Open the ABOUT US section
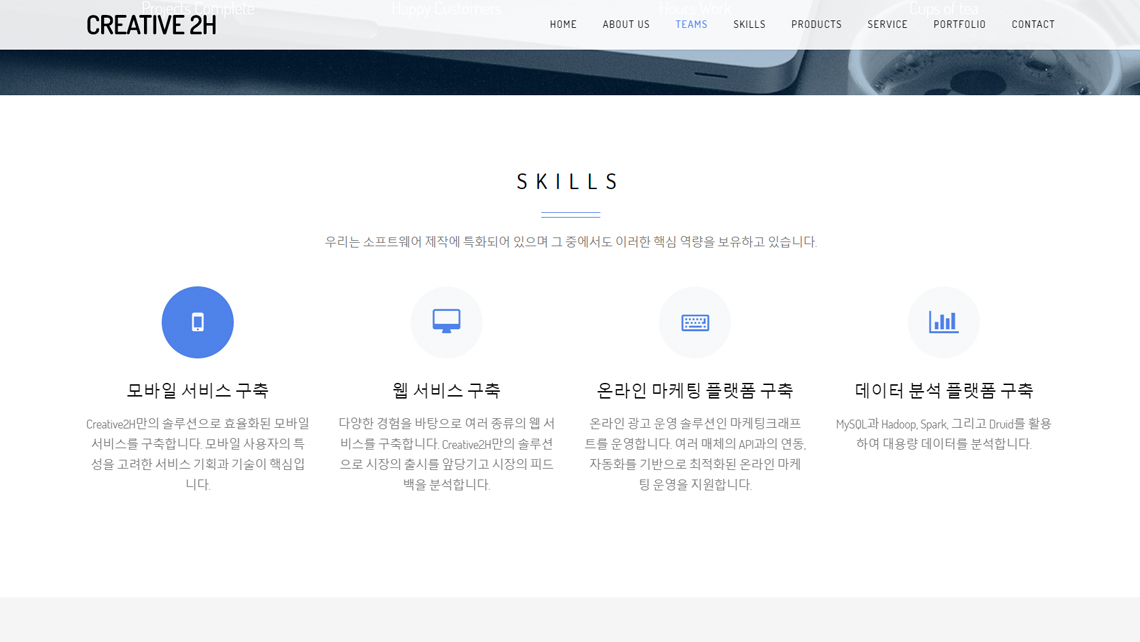 626,24
